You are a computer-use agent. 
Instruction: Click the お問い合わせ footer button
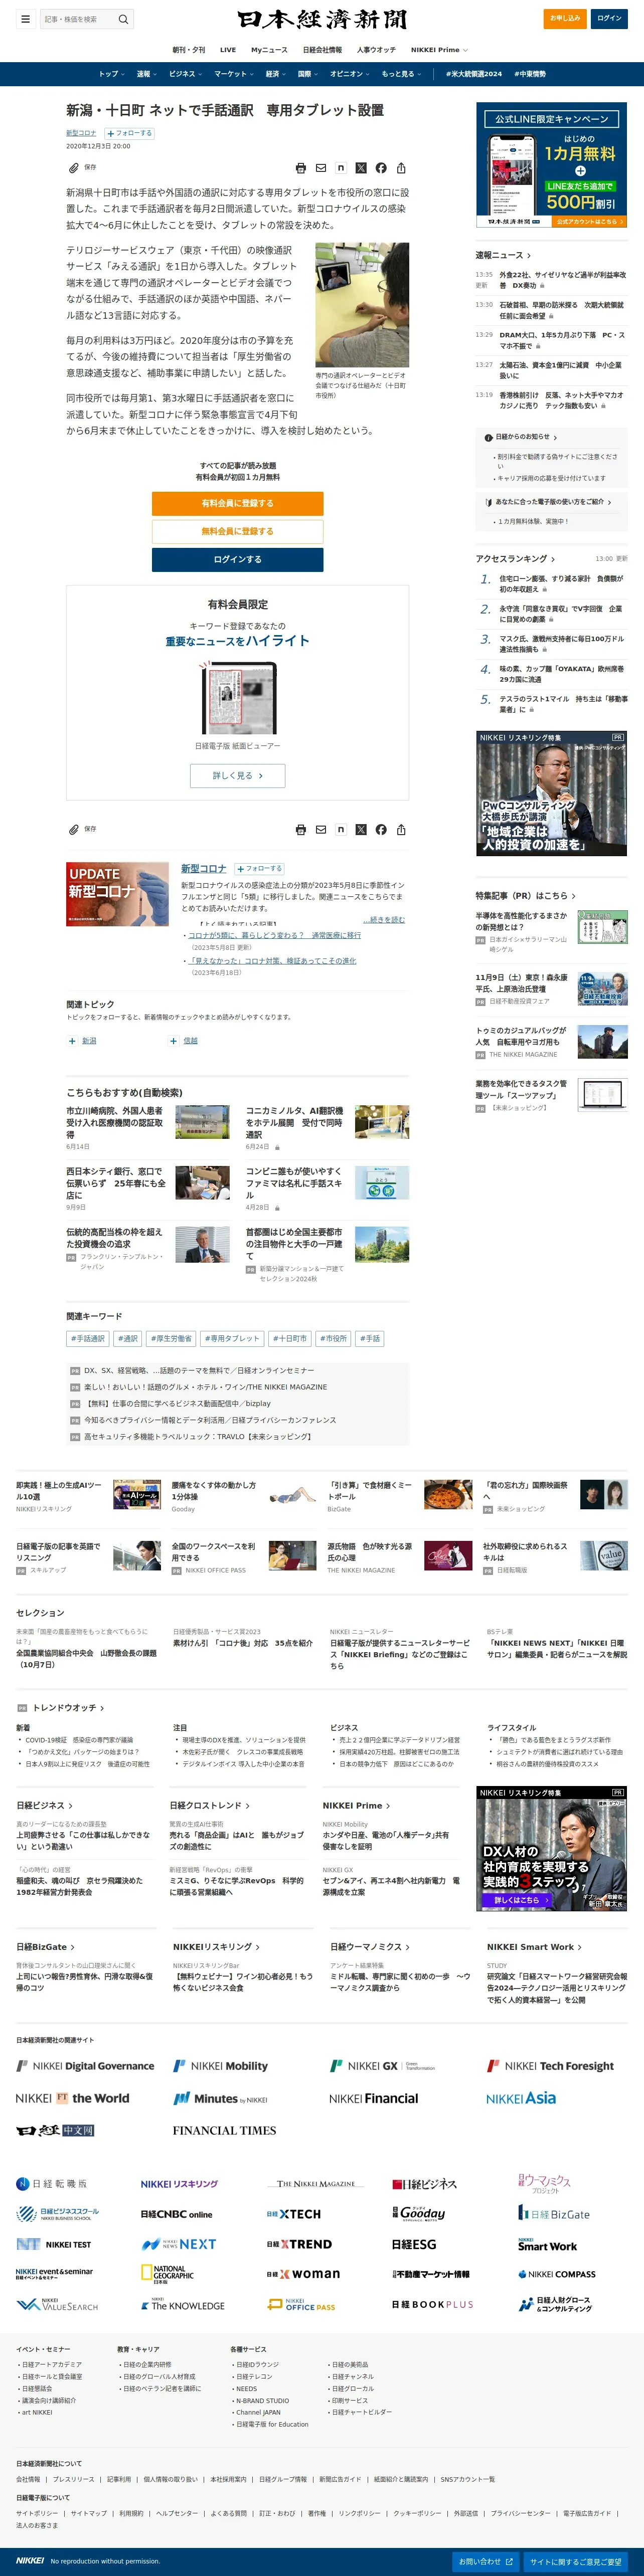[486, 2561]
